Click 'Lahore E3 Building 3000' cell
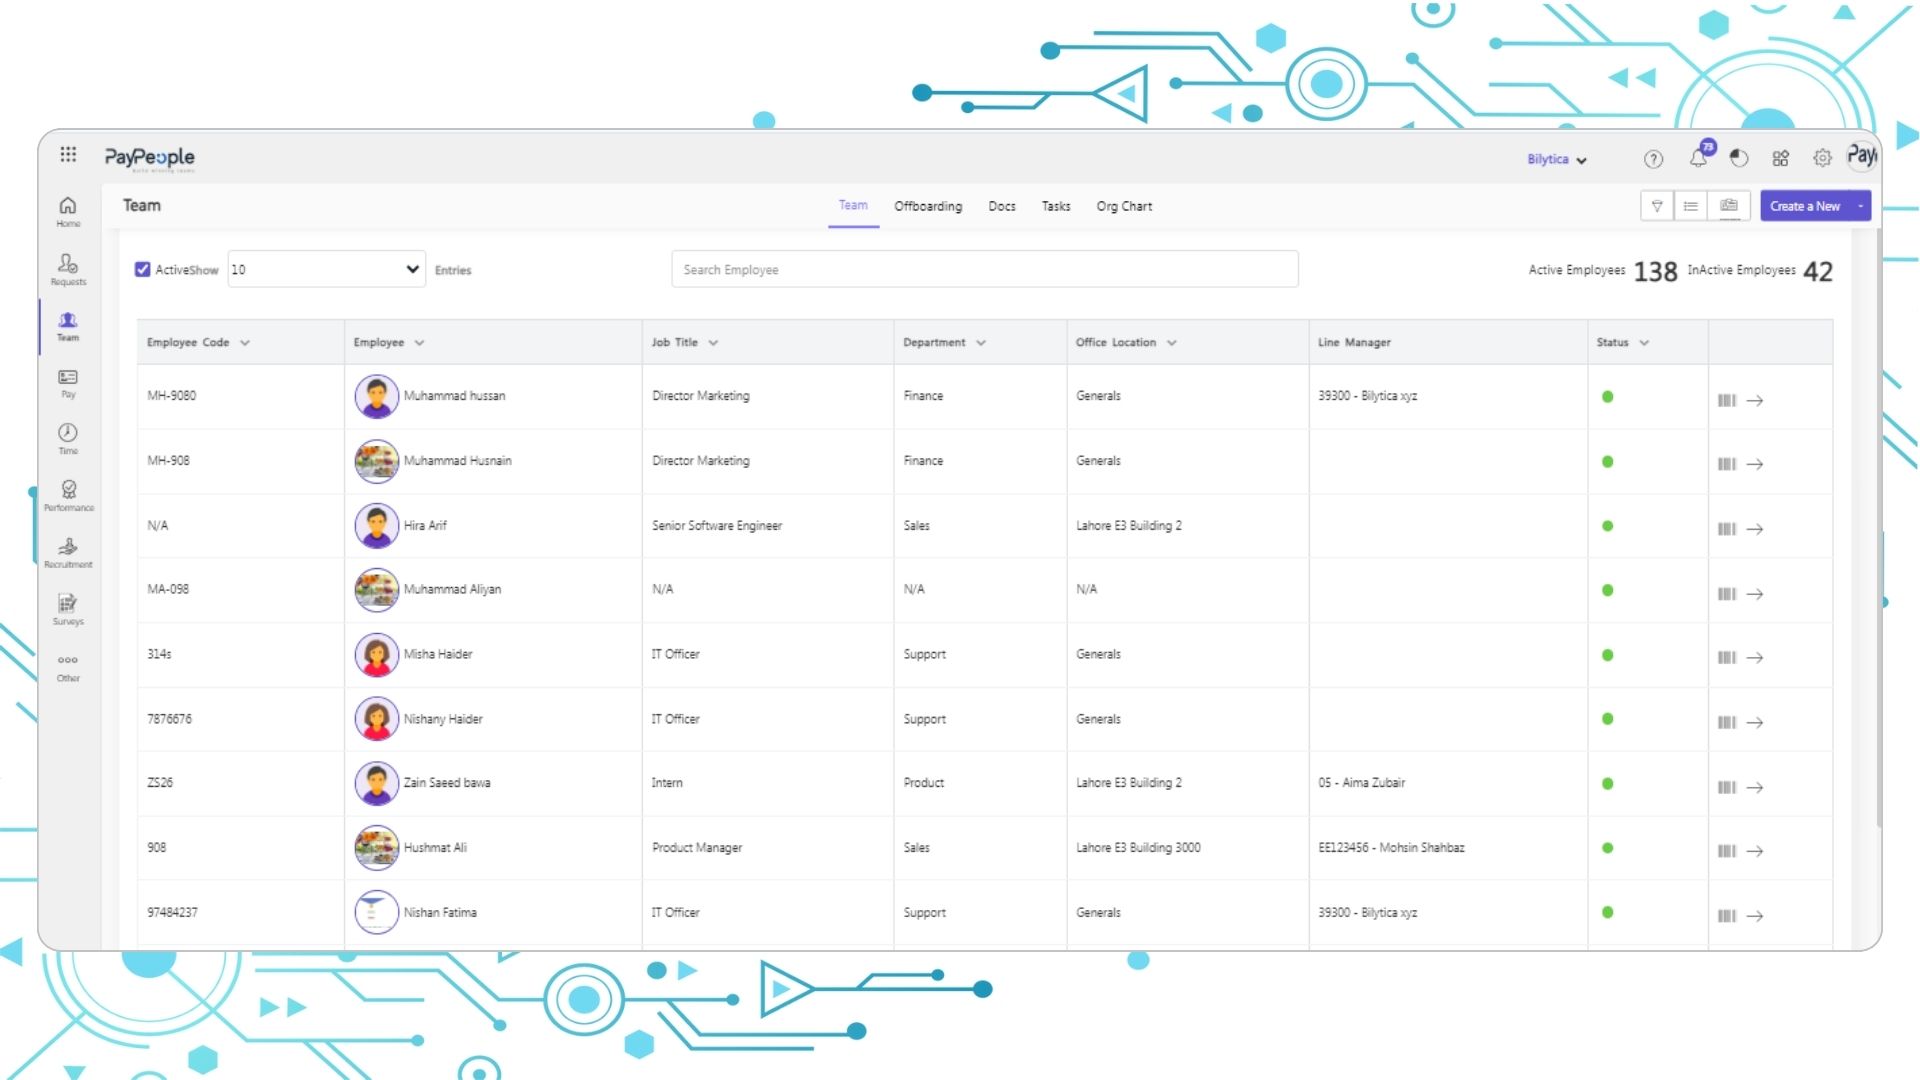Image resolution: width=1920 pixels, height=1080 pixels. coord(1138,847)
